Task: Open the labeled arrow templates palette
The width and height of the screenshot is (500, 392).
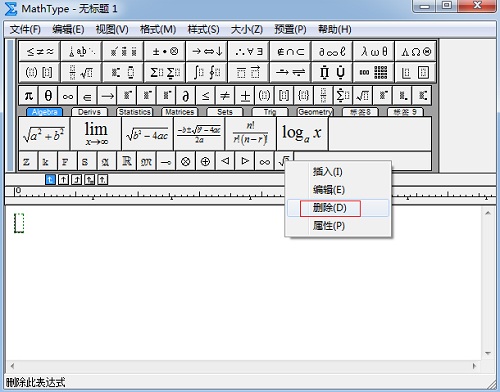Action: [290, 72]
